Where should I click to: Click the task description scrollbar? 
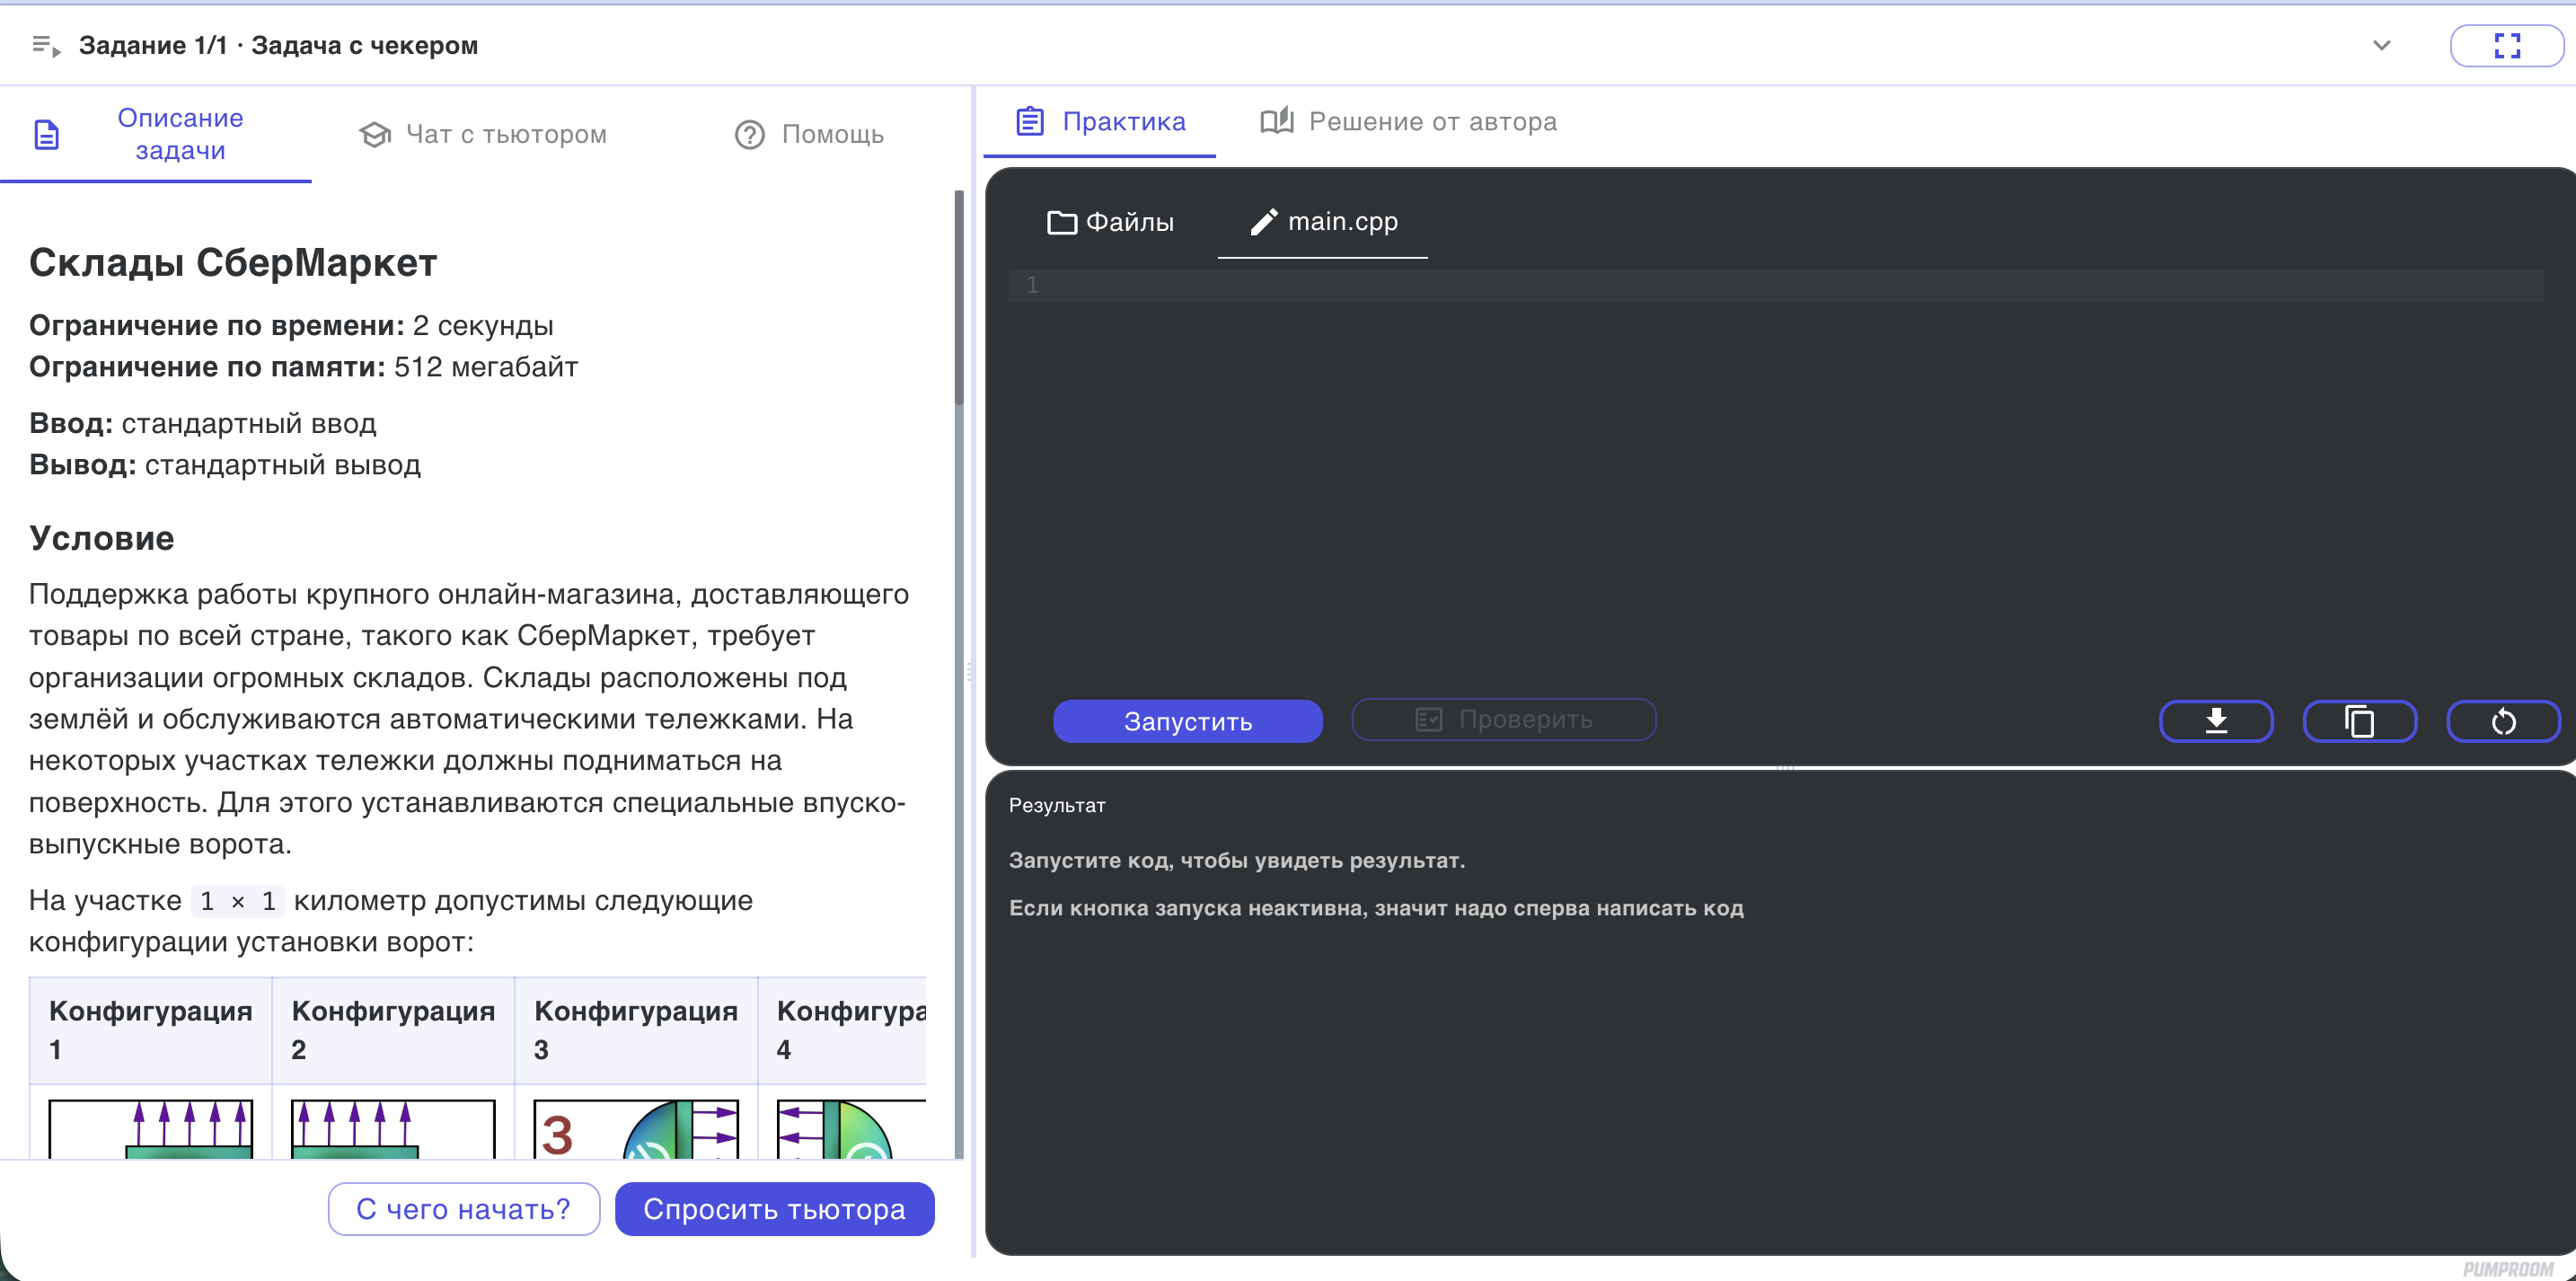pyautogui.click(x=959, y=298)
